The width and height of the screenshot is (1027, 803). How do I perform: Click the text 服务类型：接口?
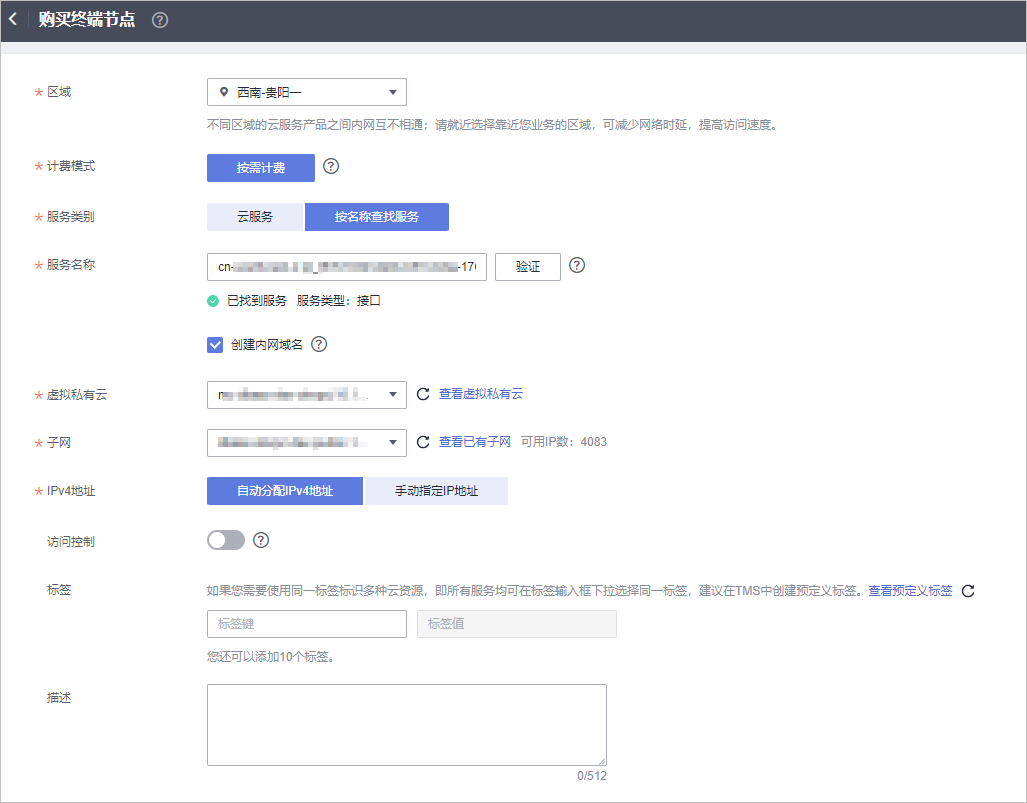(x=339, y=301)
